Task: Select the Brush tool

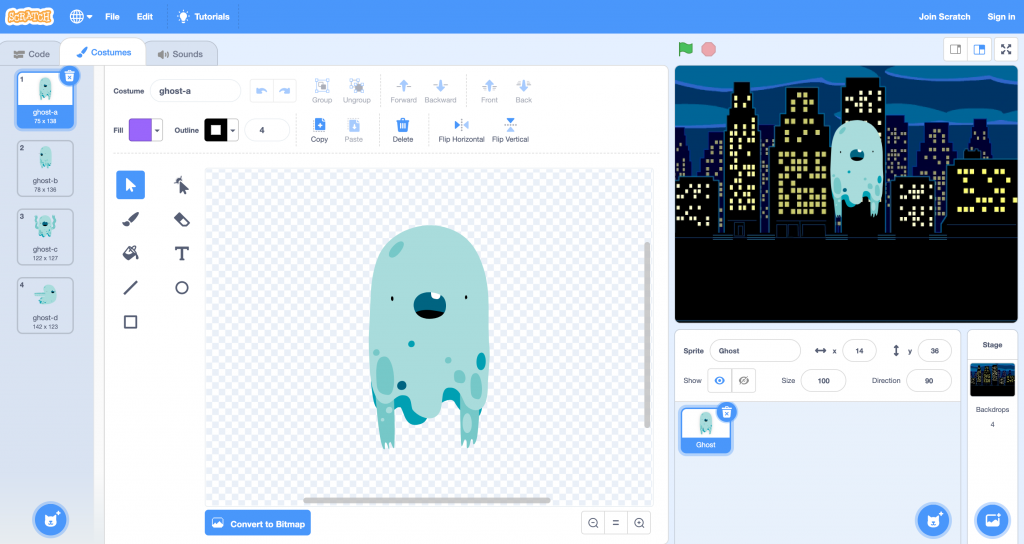Action: click(131, 219)
